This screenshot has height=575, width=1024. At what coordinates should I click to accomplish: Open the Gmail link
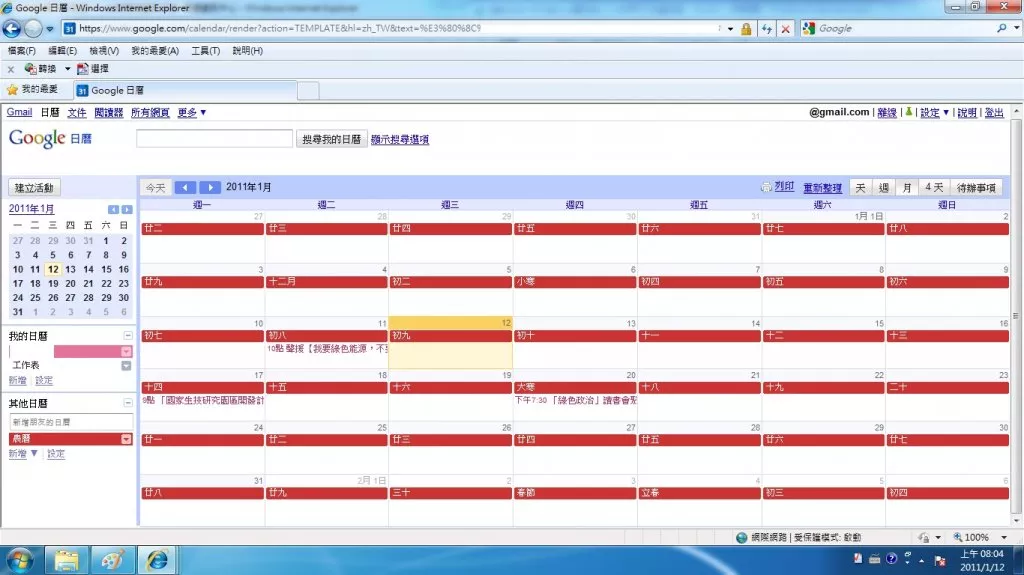20,112
